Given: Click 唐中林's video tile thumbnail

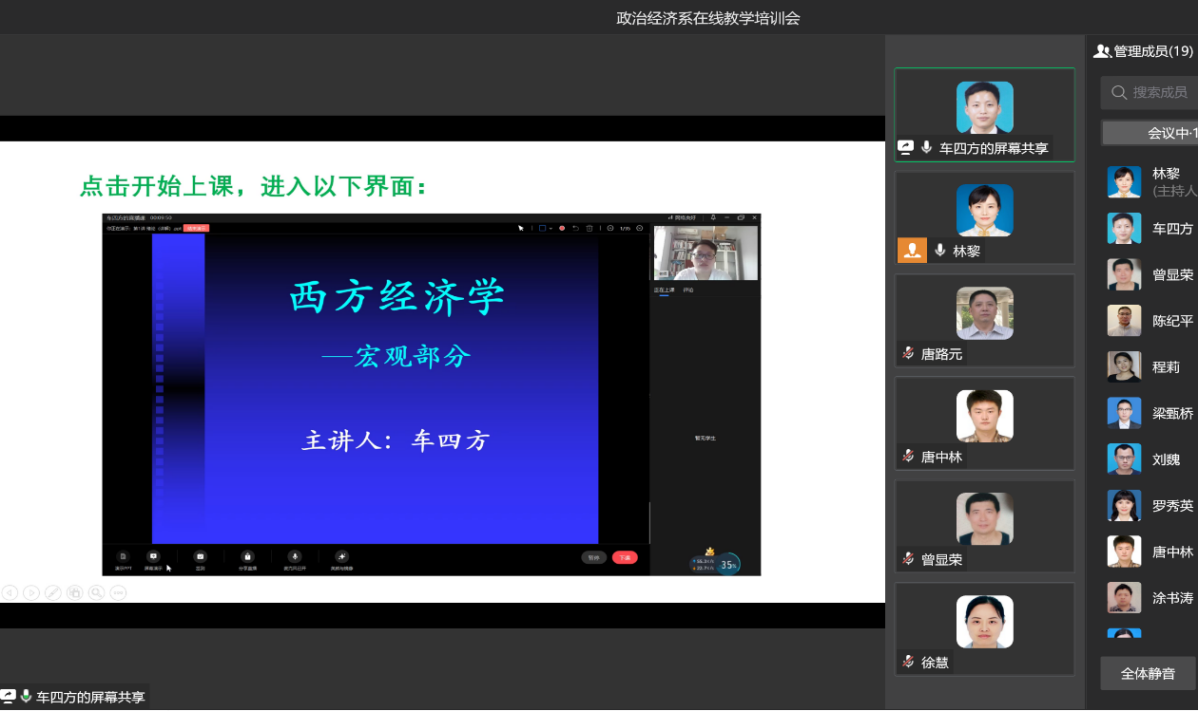Looking at the screenshot, I should click(984, 416).
